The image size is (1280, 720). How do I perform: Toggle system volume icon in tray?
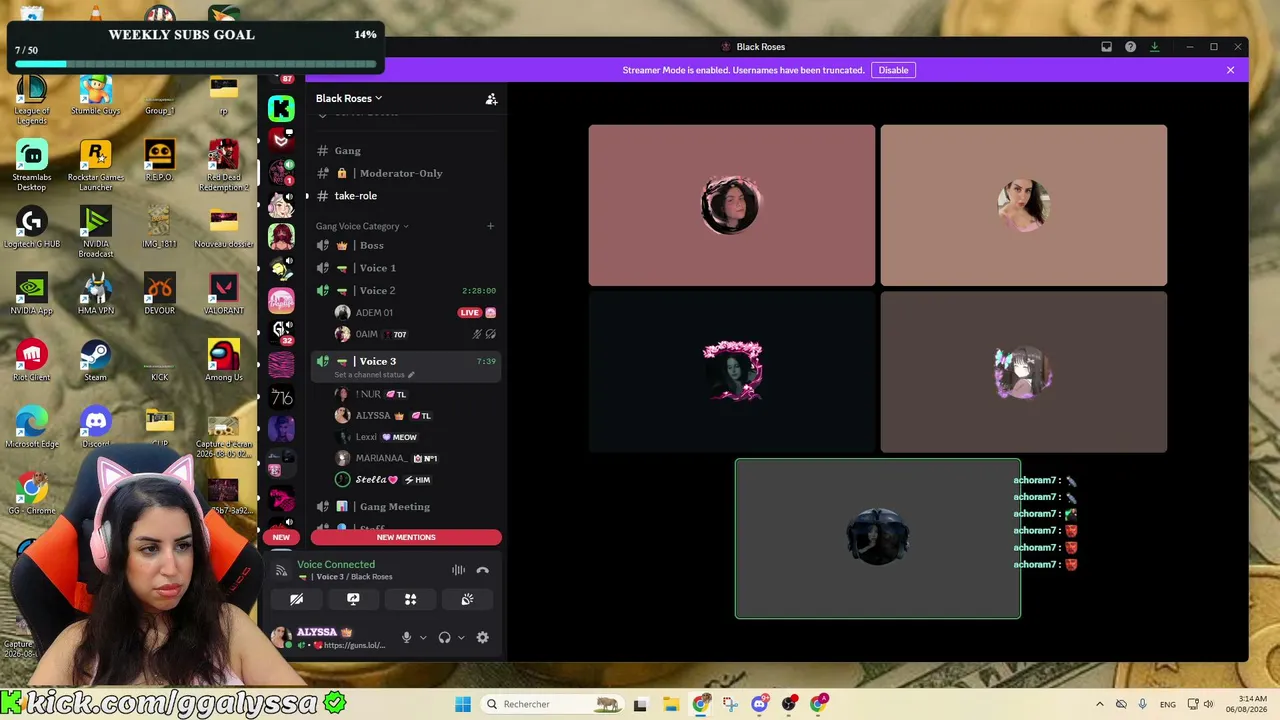[1208, 704]
